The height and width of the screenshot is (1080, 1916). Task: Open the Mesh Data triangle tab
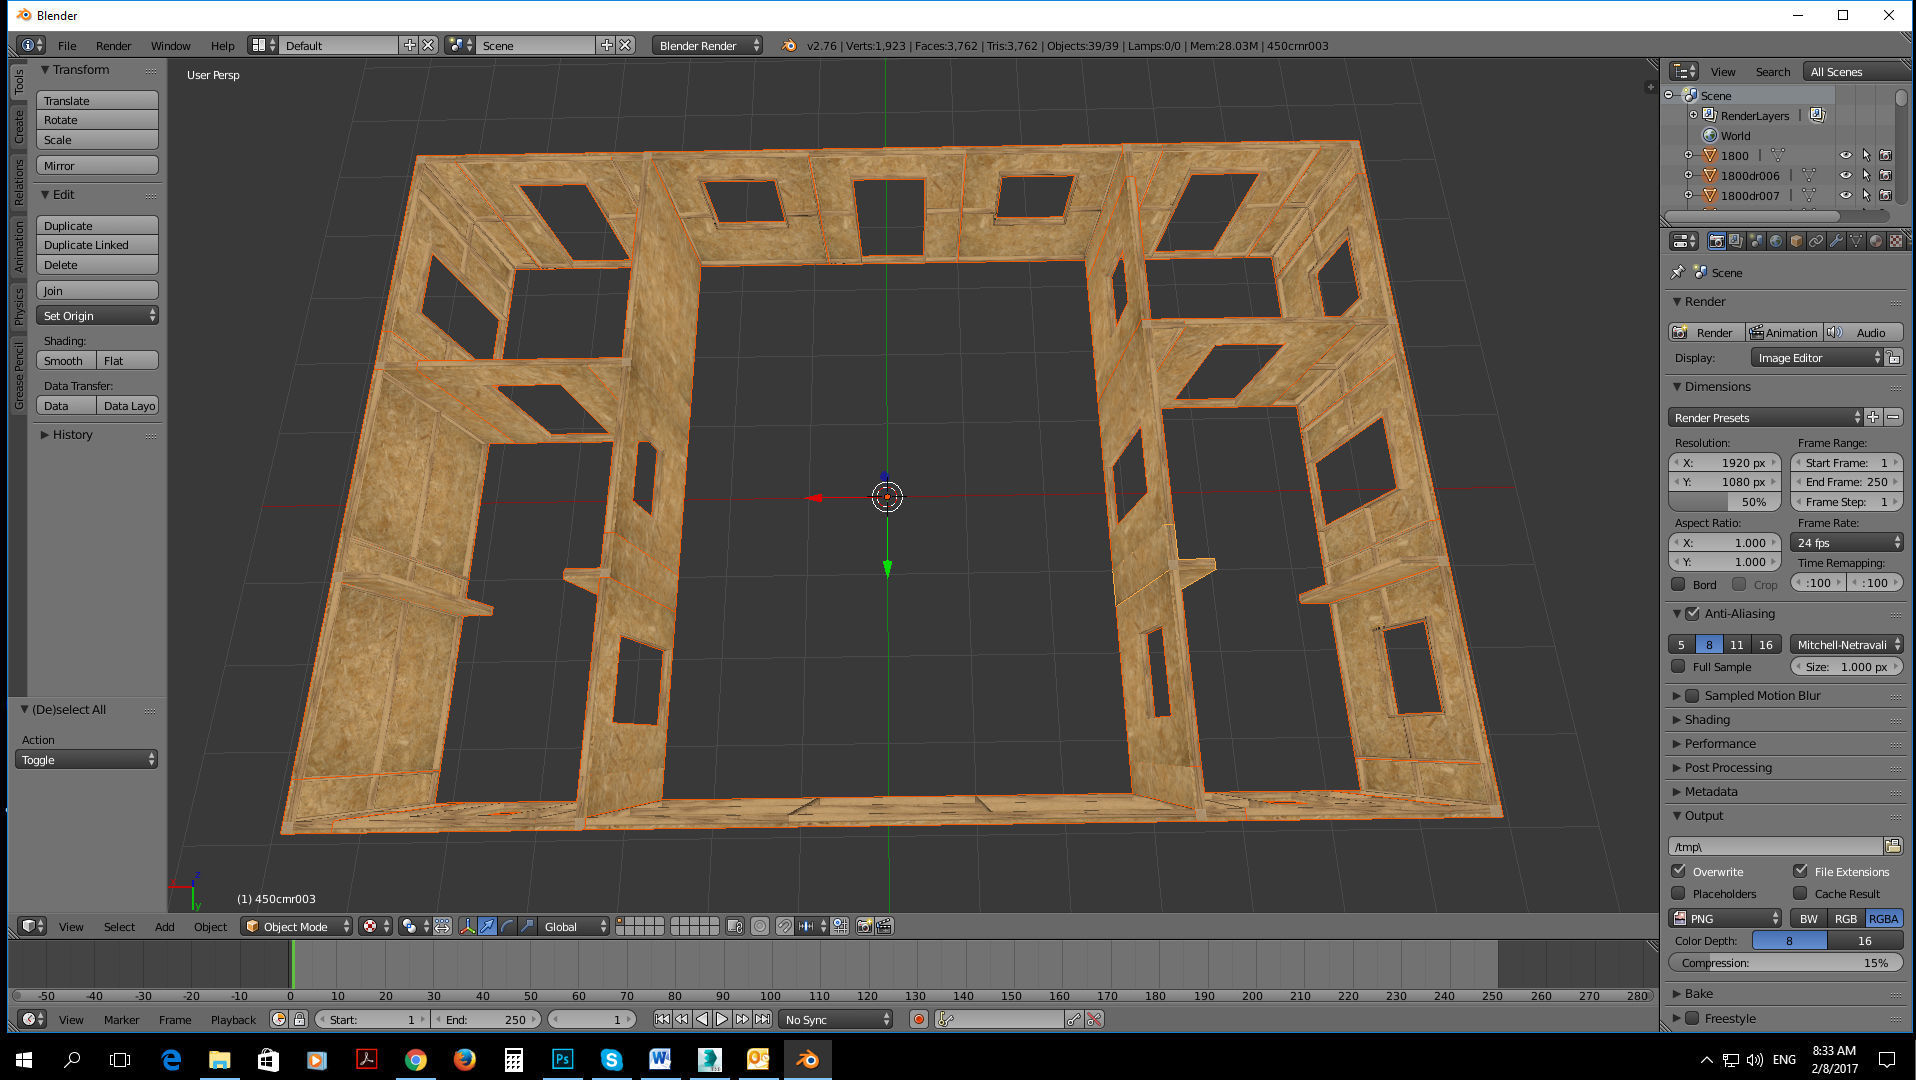click(1856, 241)
